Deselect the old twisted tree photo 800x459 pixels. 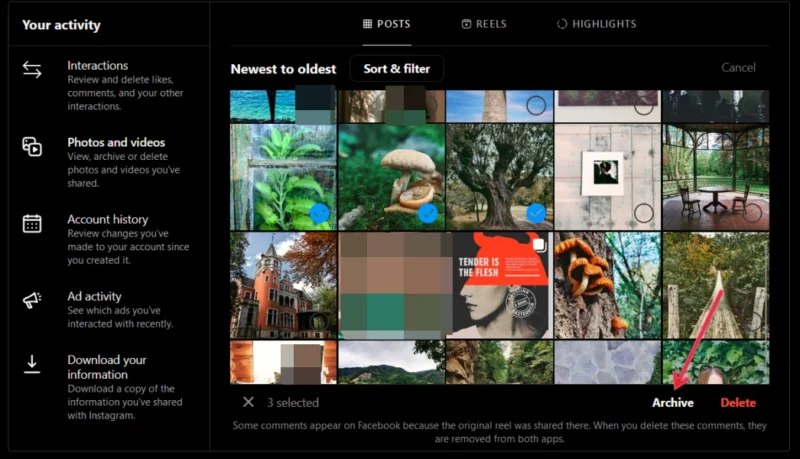click(536, 213)
